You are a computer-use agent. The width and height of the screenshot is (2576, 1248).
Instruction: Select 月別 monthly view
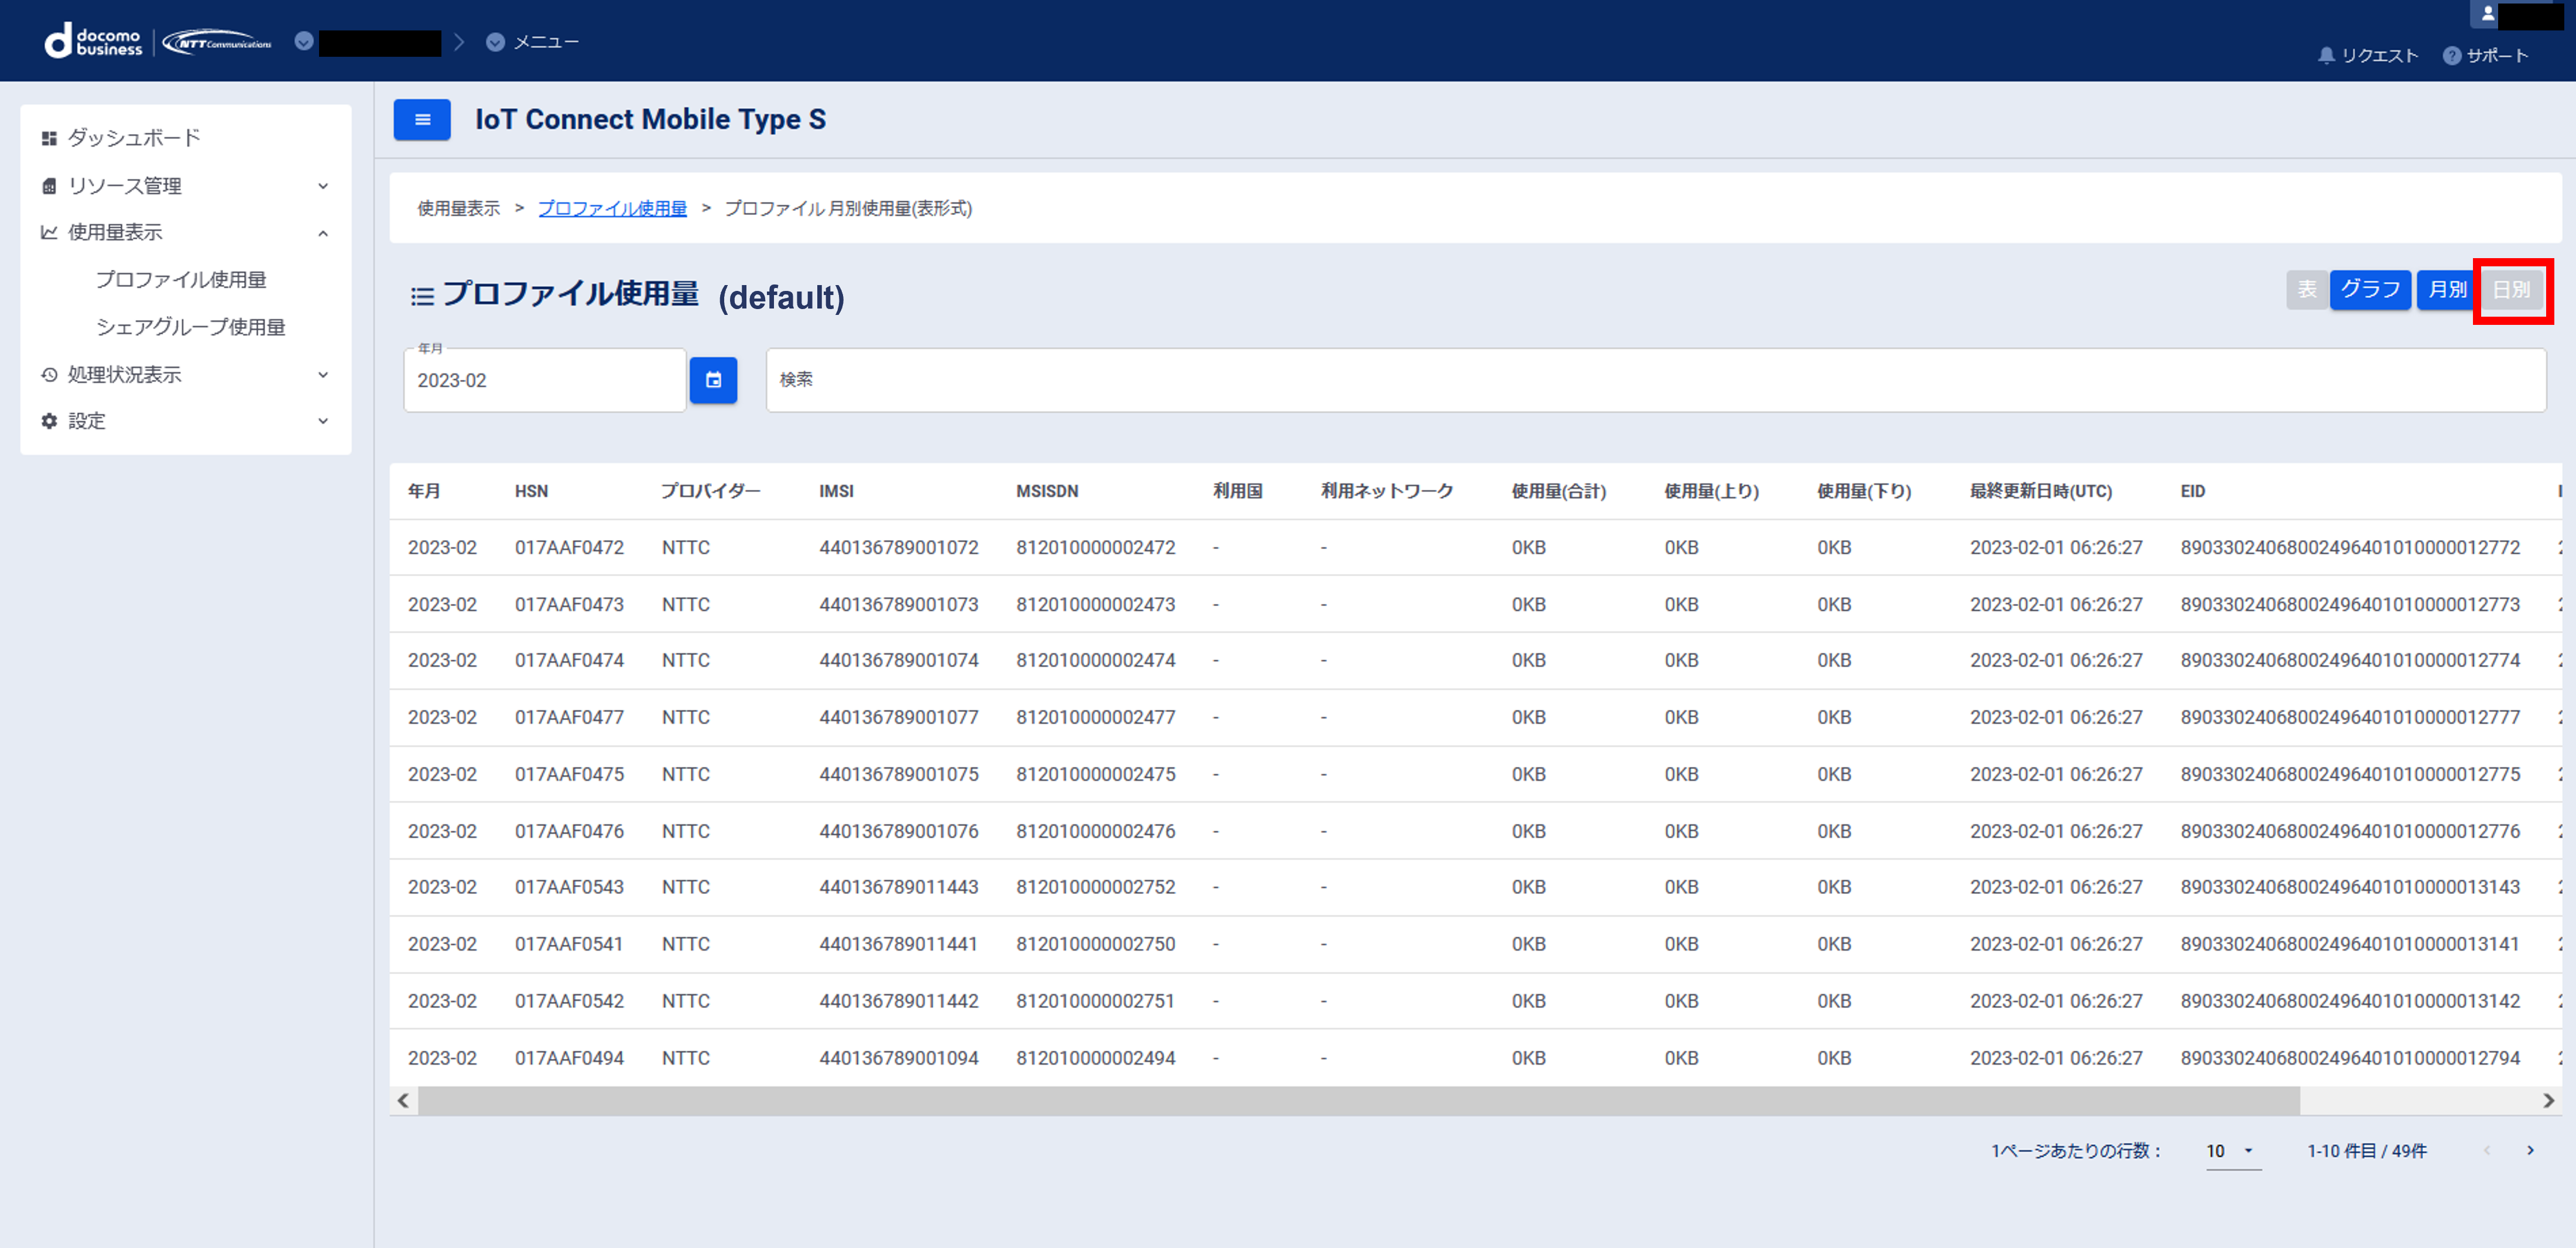click(2446, 290)
